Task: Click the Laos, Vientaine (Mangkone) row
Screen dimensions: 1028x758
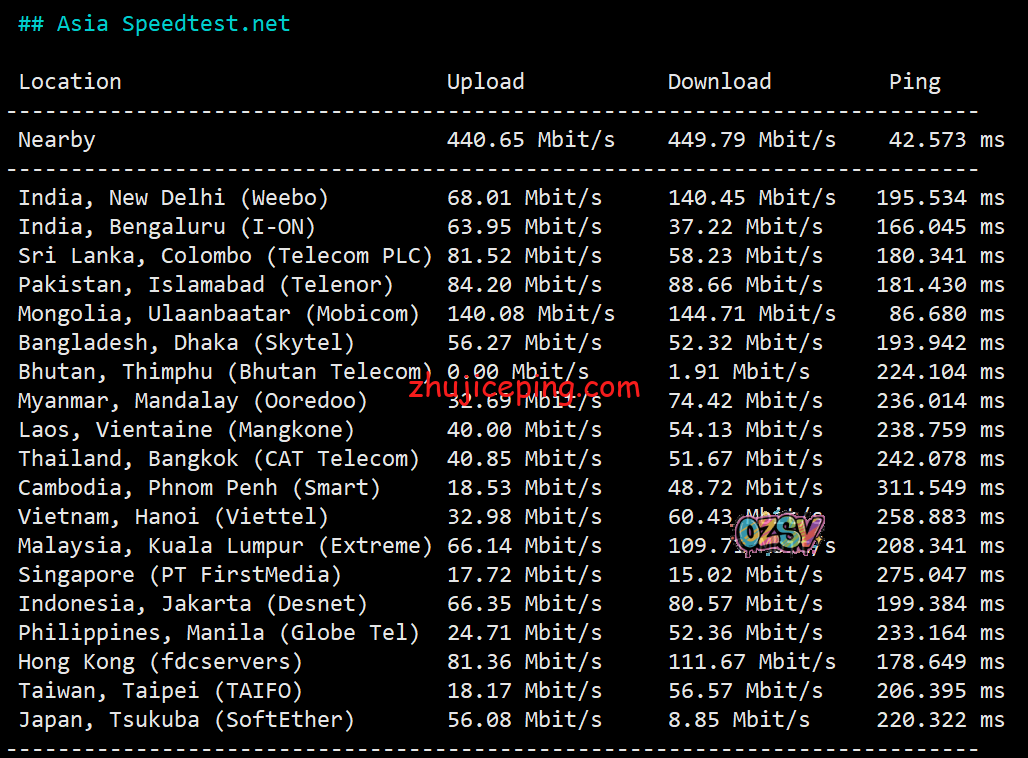Action: pyautogui.click(x=186, y=430)
